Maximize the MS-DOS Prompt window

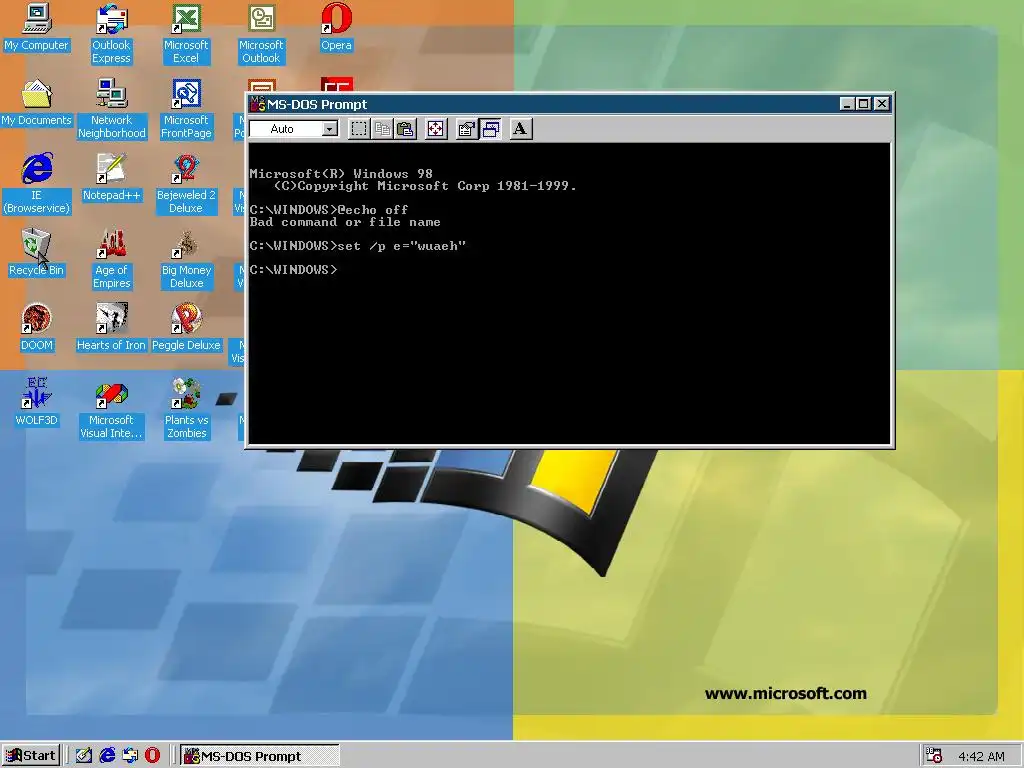[863, 104]
